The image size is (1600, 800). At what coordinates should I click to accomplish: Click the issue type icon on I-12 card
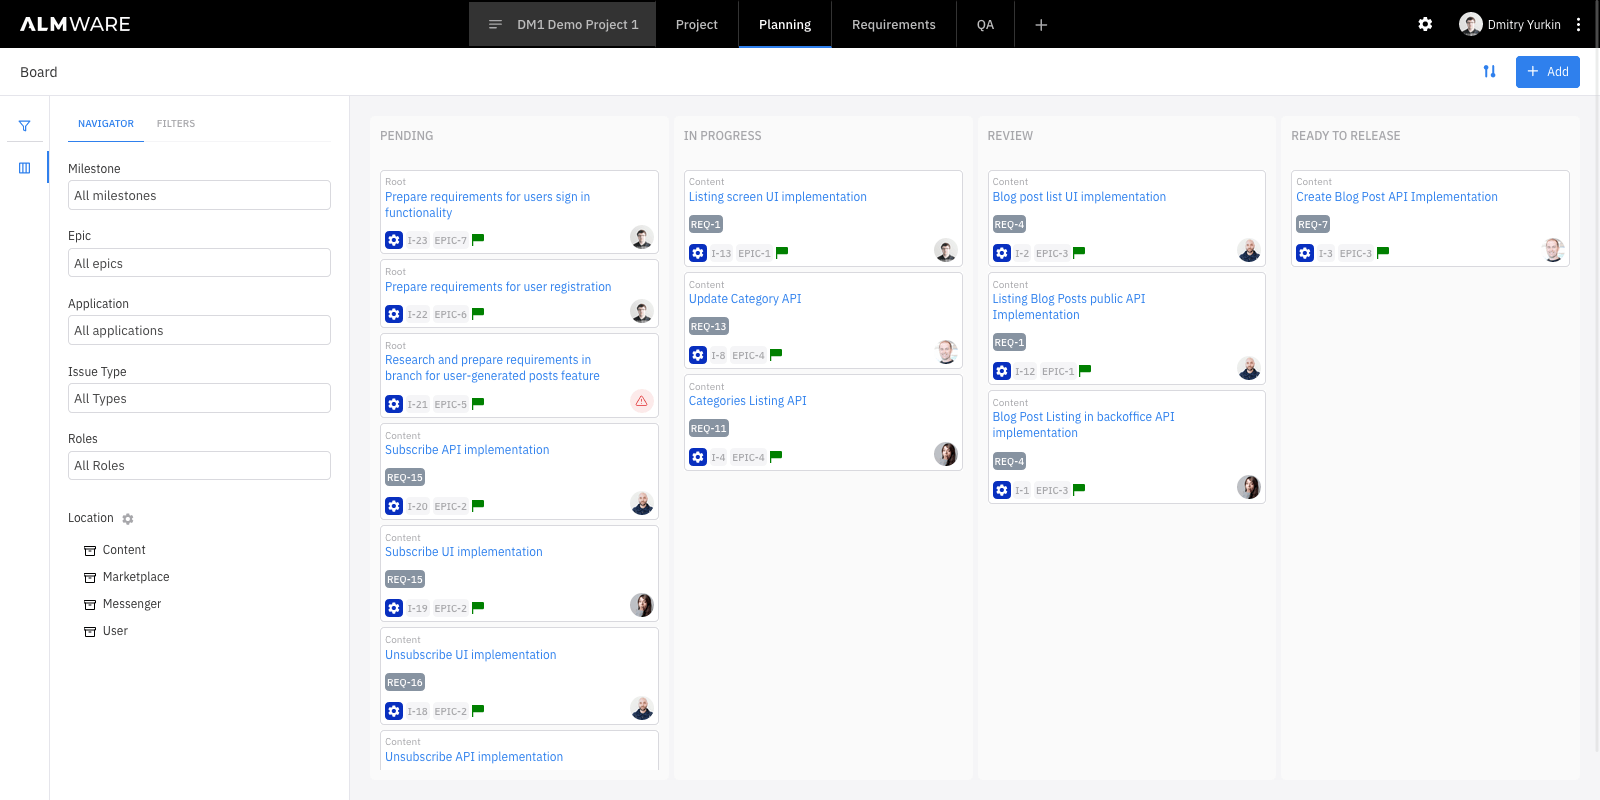[1002, 371]
